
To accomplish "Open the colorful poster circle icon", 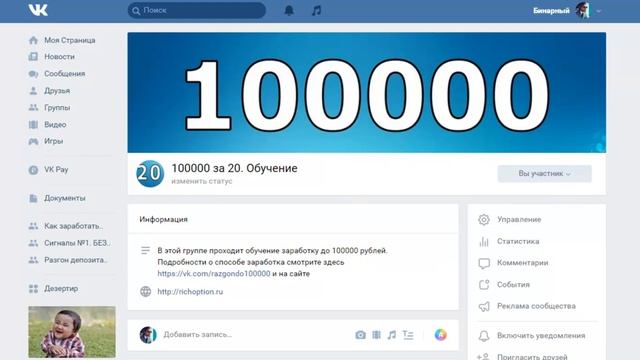I will click(440, 335).
